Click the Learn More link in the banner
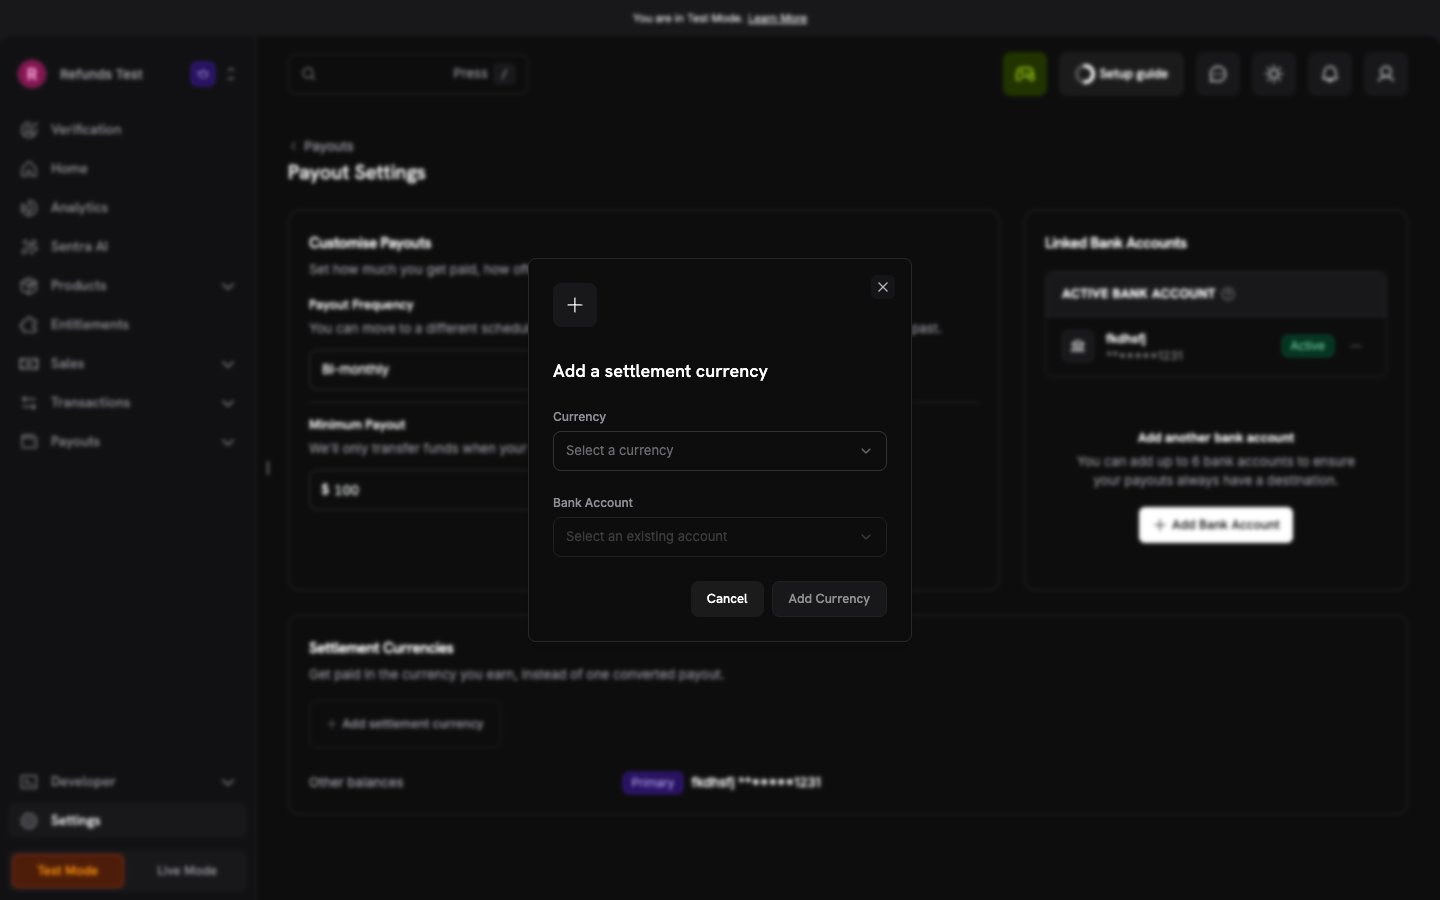The width and height of the screenshot is (1440, 900). (778, 19)
